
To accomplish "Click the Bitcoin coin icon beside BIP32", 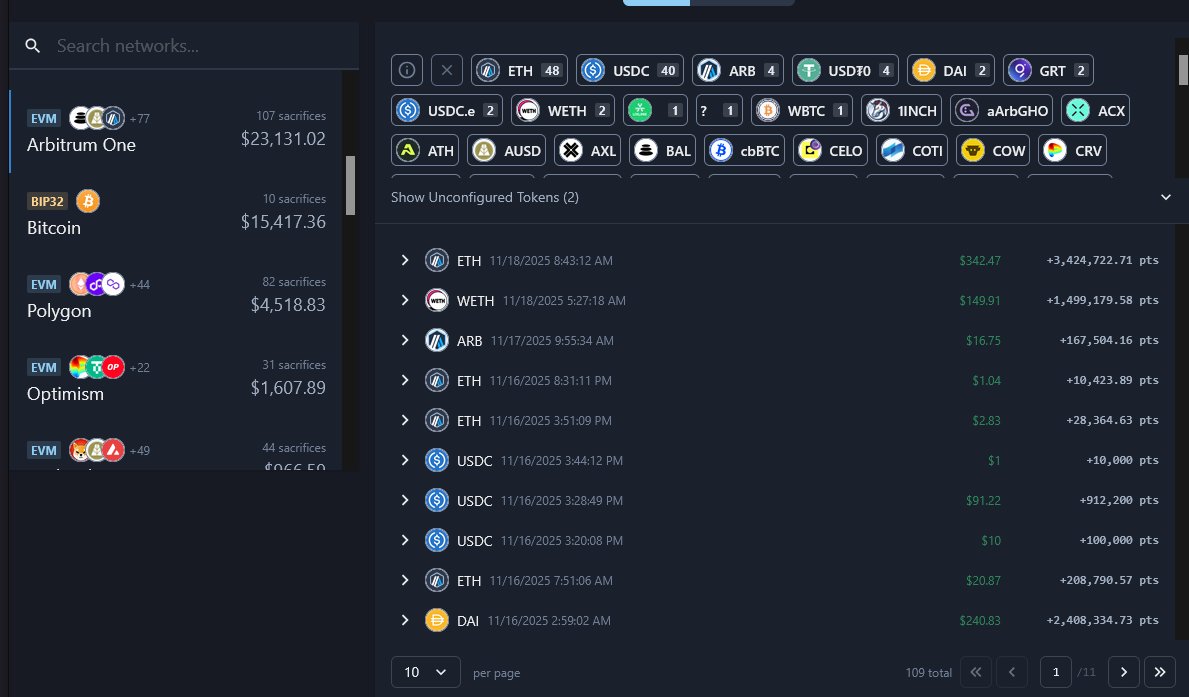I will click(88, 201).
